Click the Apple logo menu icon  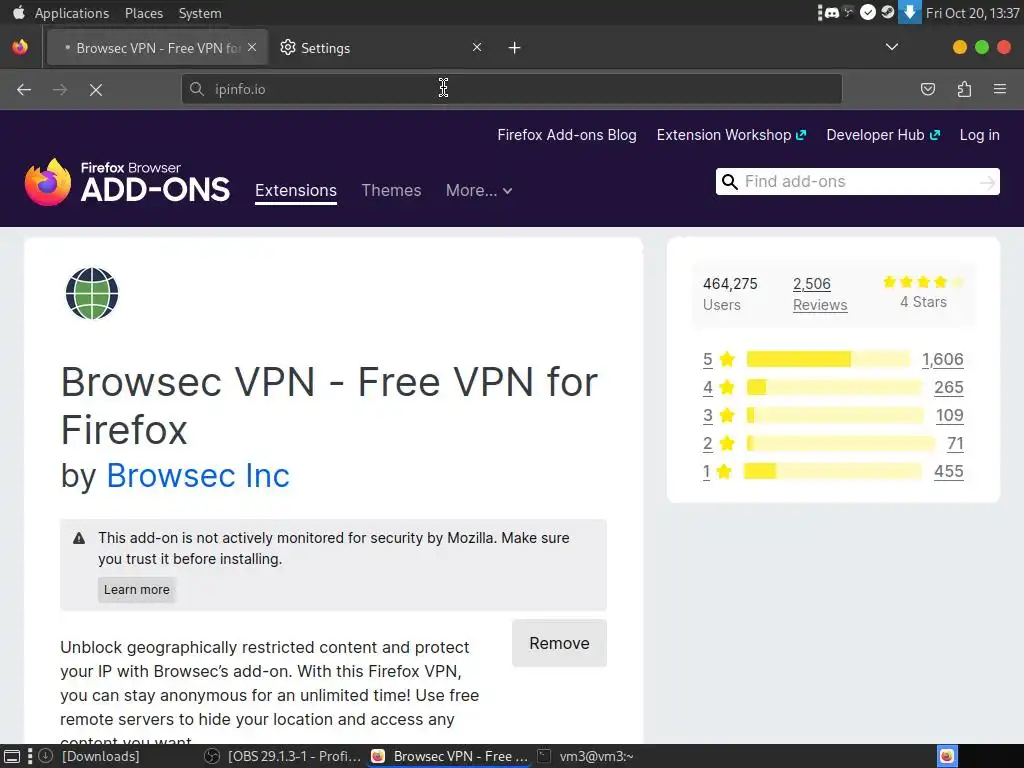coord(18,12)
